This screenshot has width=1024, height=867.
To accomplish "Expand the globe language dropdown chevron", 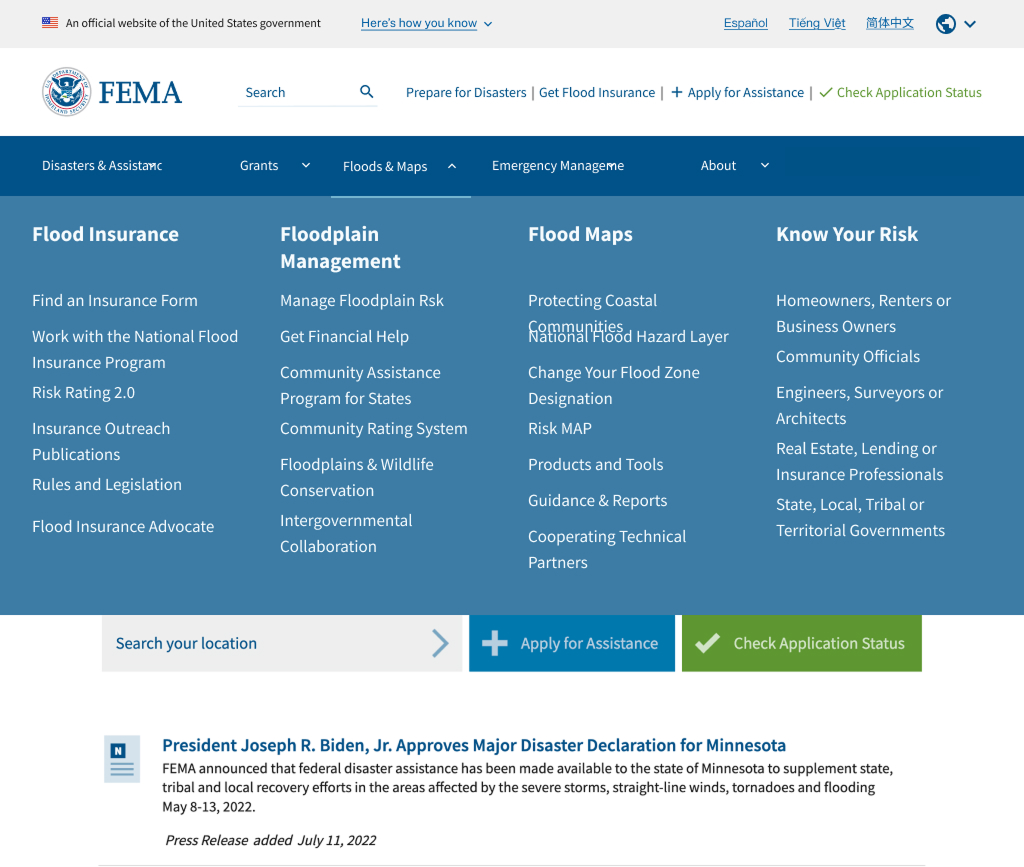I will tap(970, 24).
